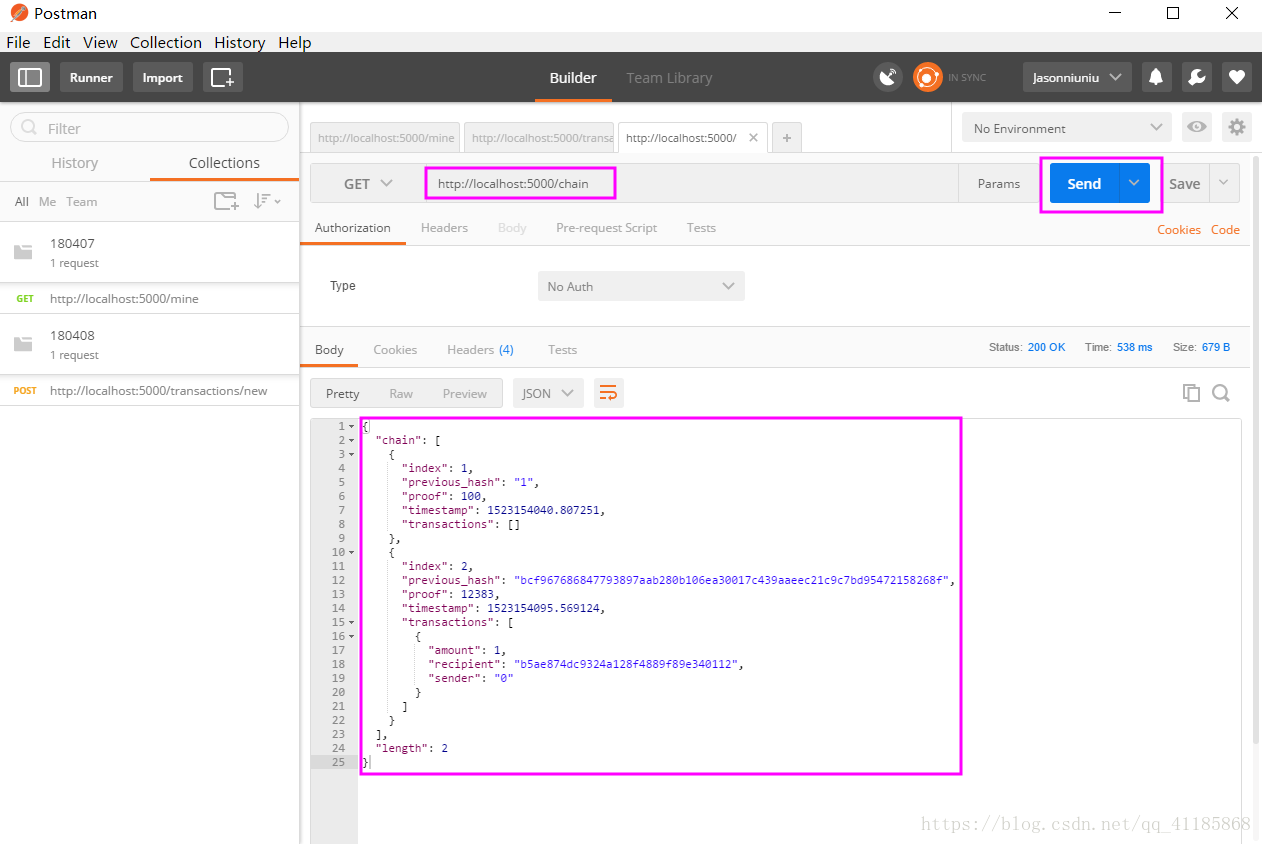The height and width of the screenshot is (844, 1262).
Task: Open collection sort order icon
Action: coord(266,201)
